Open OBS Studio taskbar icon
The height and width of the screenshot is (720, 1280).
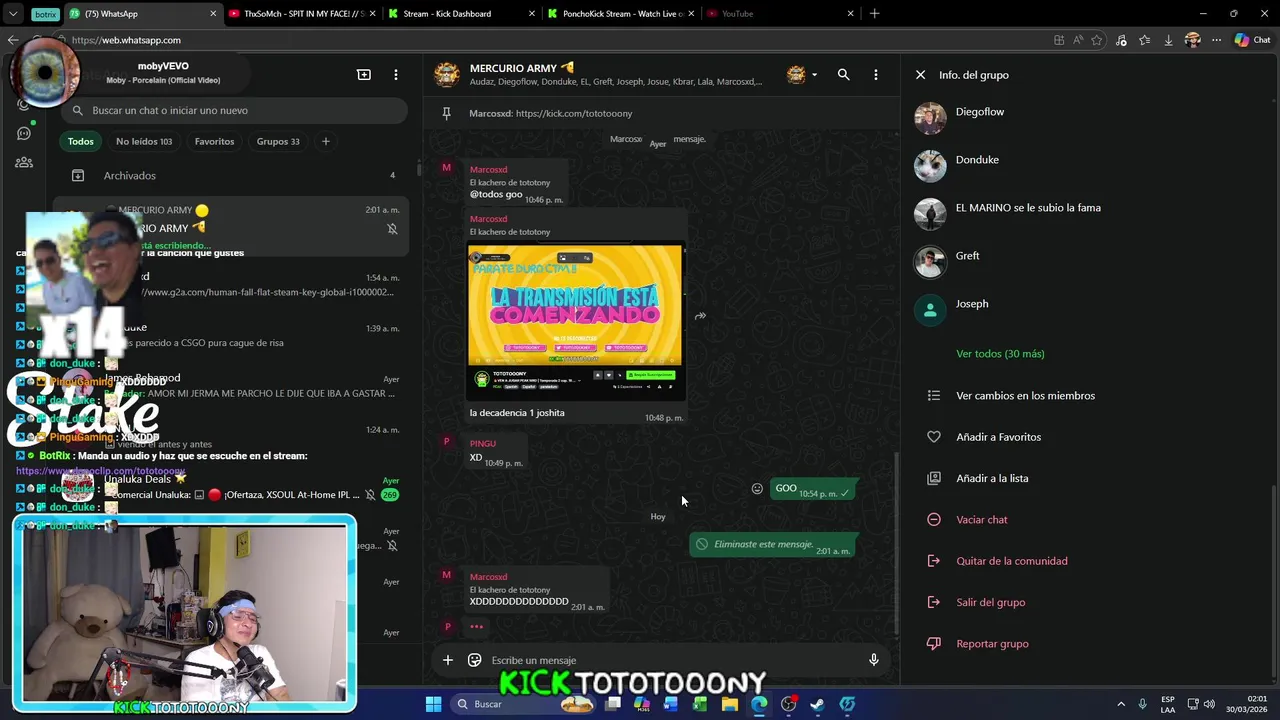(x=788, y=704)
